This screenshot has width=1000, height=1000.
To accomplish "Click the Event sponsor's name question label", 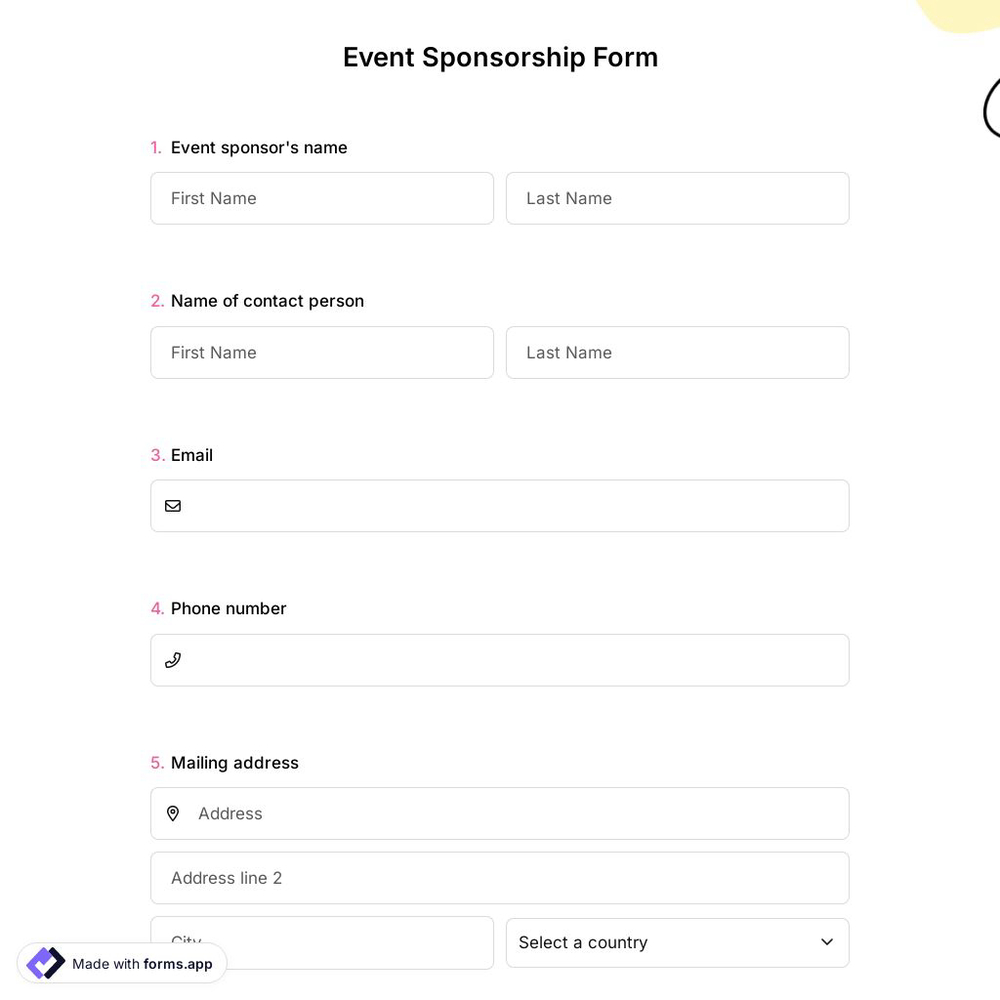I will [x=258, y=147].
